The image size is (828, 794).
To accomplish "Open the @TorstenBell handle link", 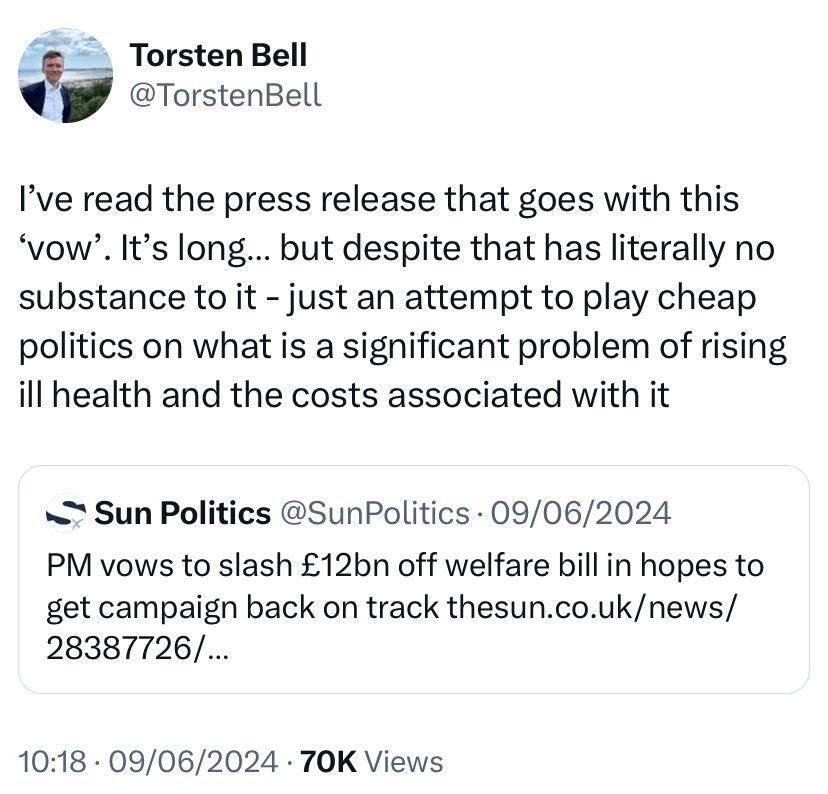I will pos(226,94).
